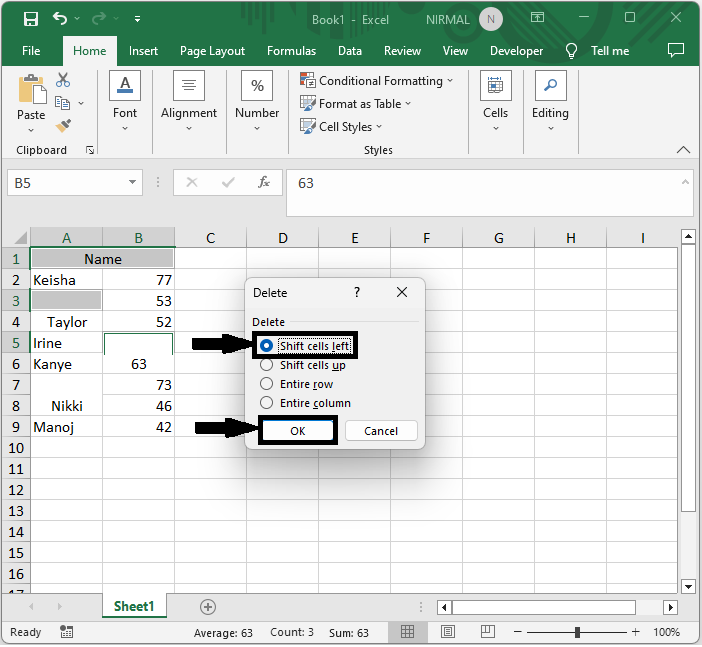Open the Comments speech bubble icon

[x=676, y=50]
